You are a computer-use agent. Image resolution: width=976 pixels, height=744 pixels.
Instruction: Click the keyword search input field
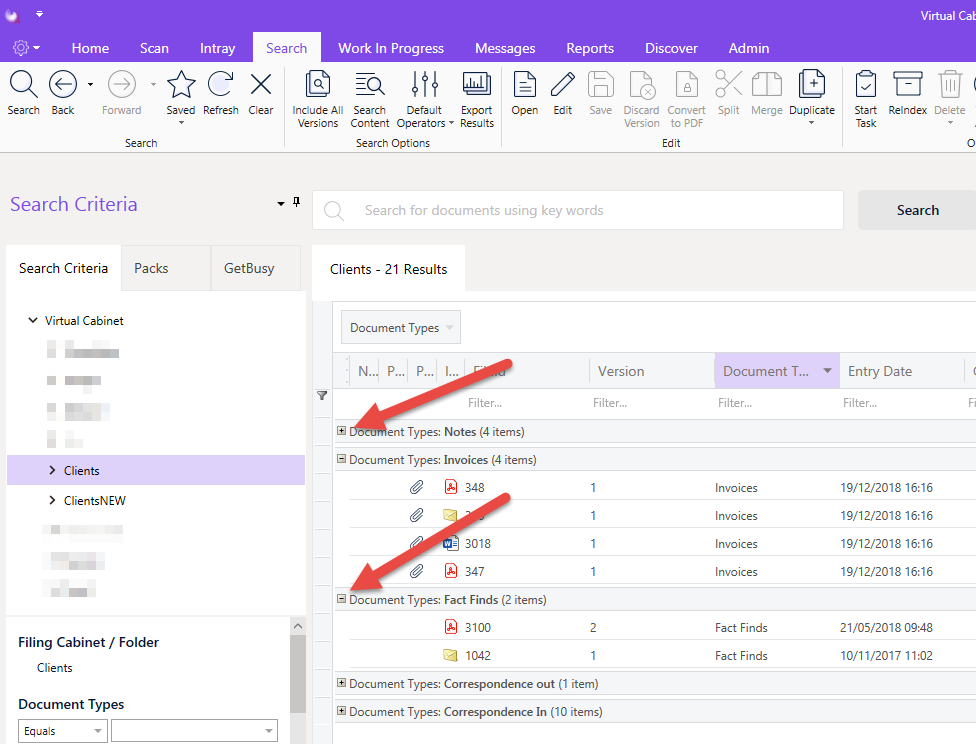[x=578, y=210]
